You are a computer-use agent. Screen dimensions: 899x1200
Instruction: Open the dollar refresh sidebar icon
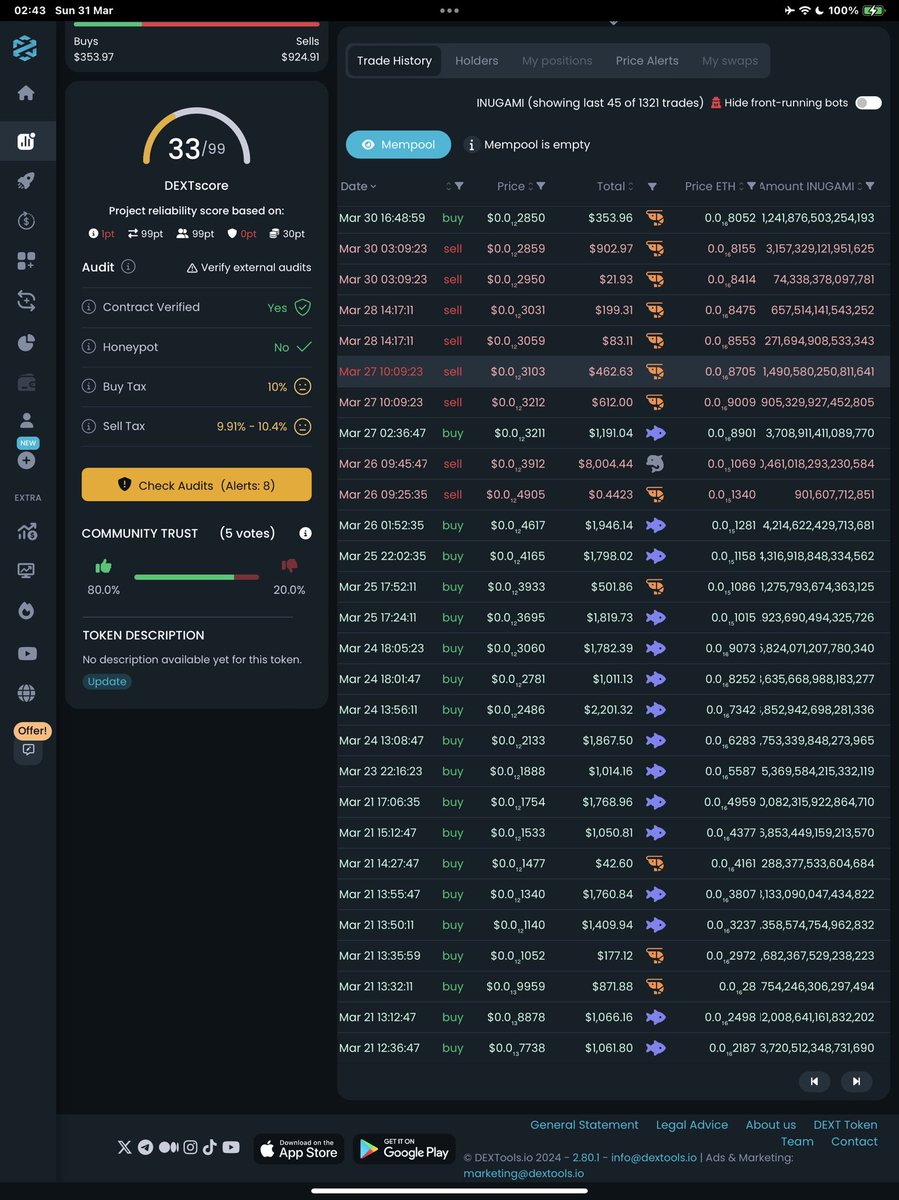coord(26,221)
